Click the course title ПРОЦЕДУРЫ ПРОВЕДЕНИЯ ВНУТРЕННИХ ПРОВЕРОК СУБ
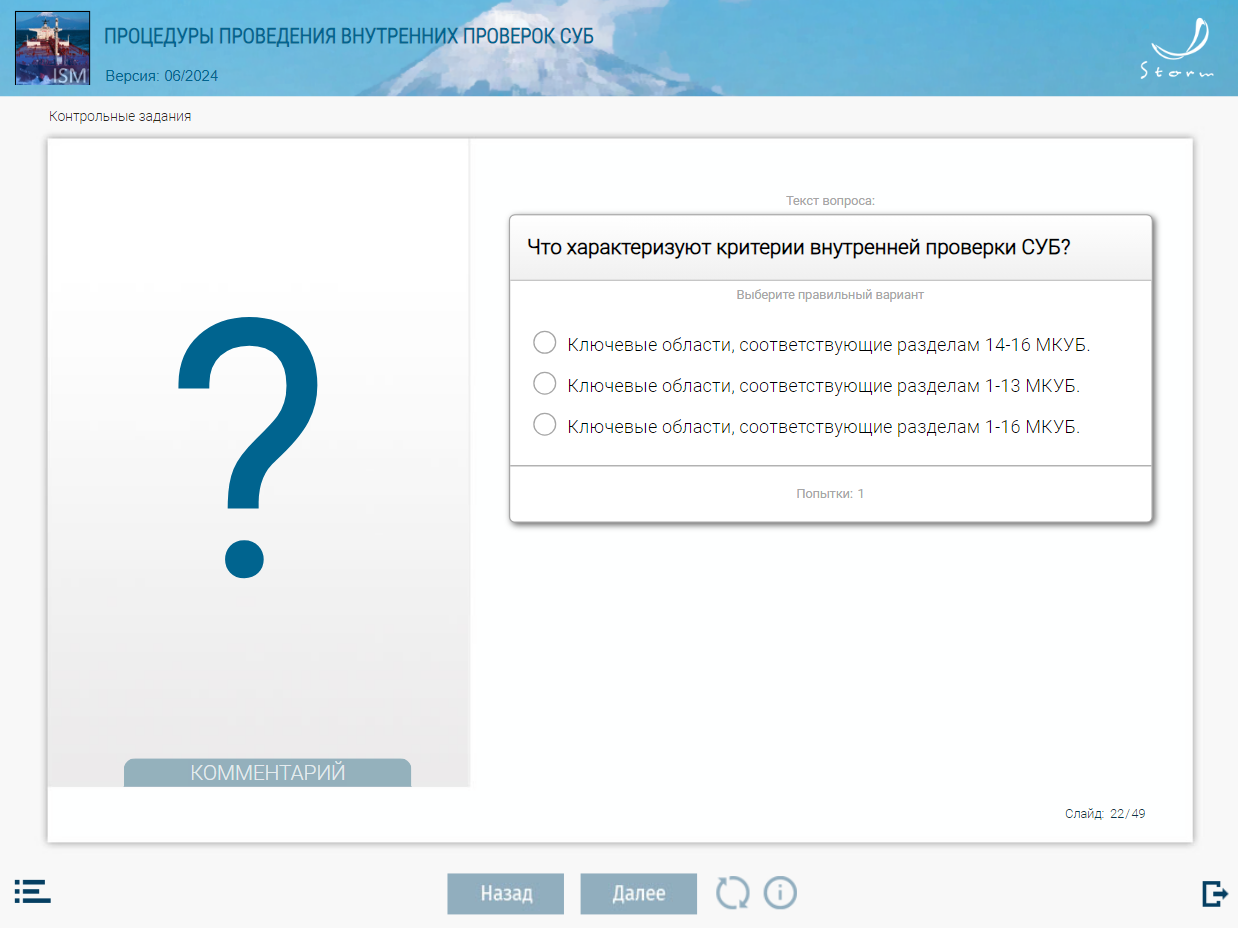 [349, 36]
